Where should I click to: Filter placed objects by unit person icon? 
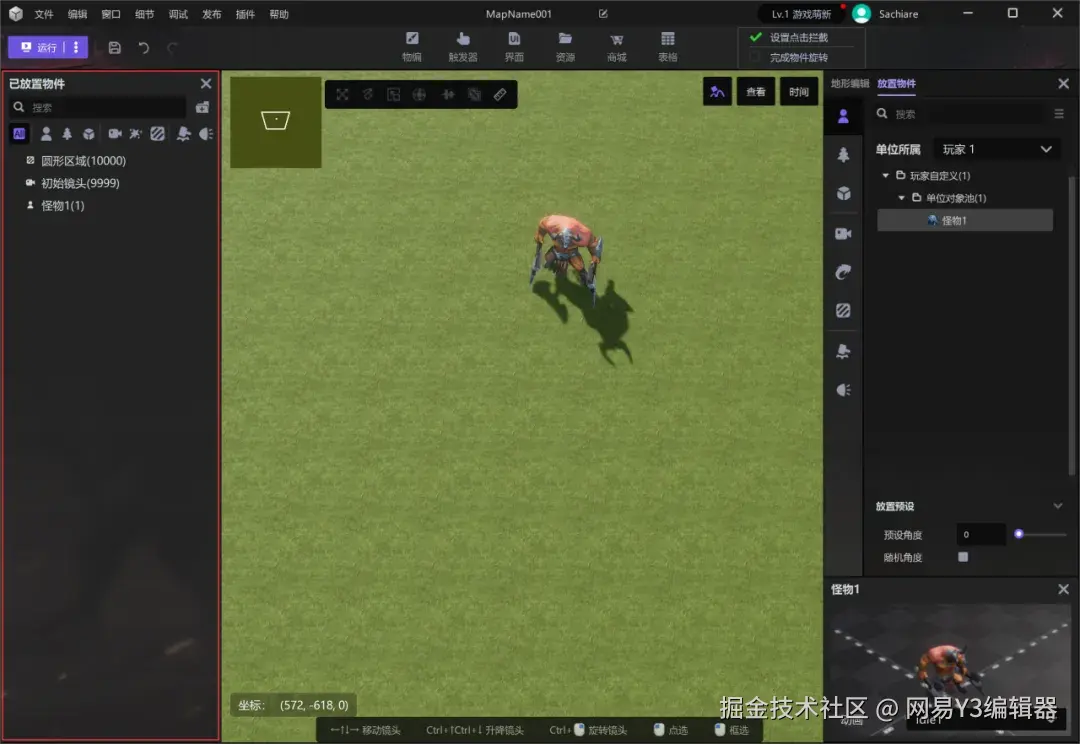(x=46, y=134)
